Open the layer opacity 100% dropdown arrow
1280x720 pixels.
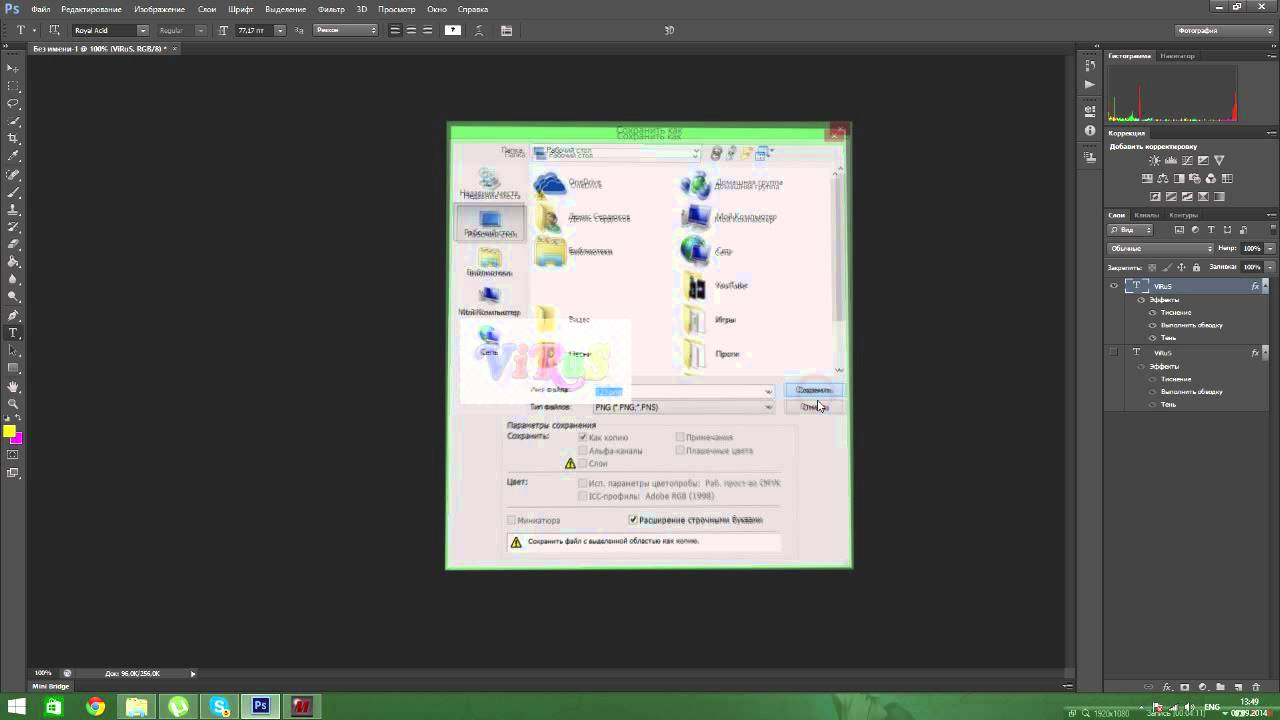tap(1270, 248)
